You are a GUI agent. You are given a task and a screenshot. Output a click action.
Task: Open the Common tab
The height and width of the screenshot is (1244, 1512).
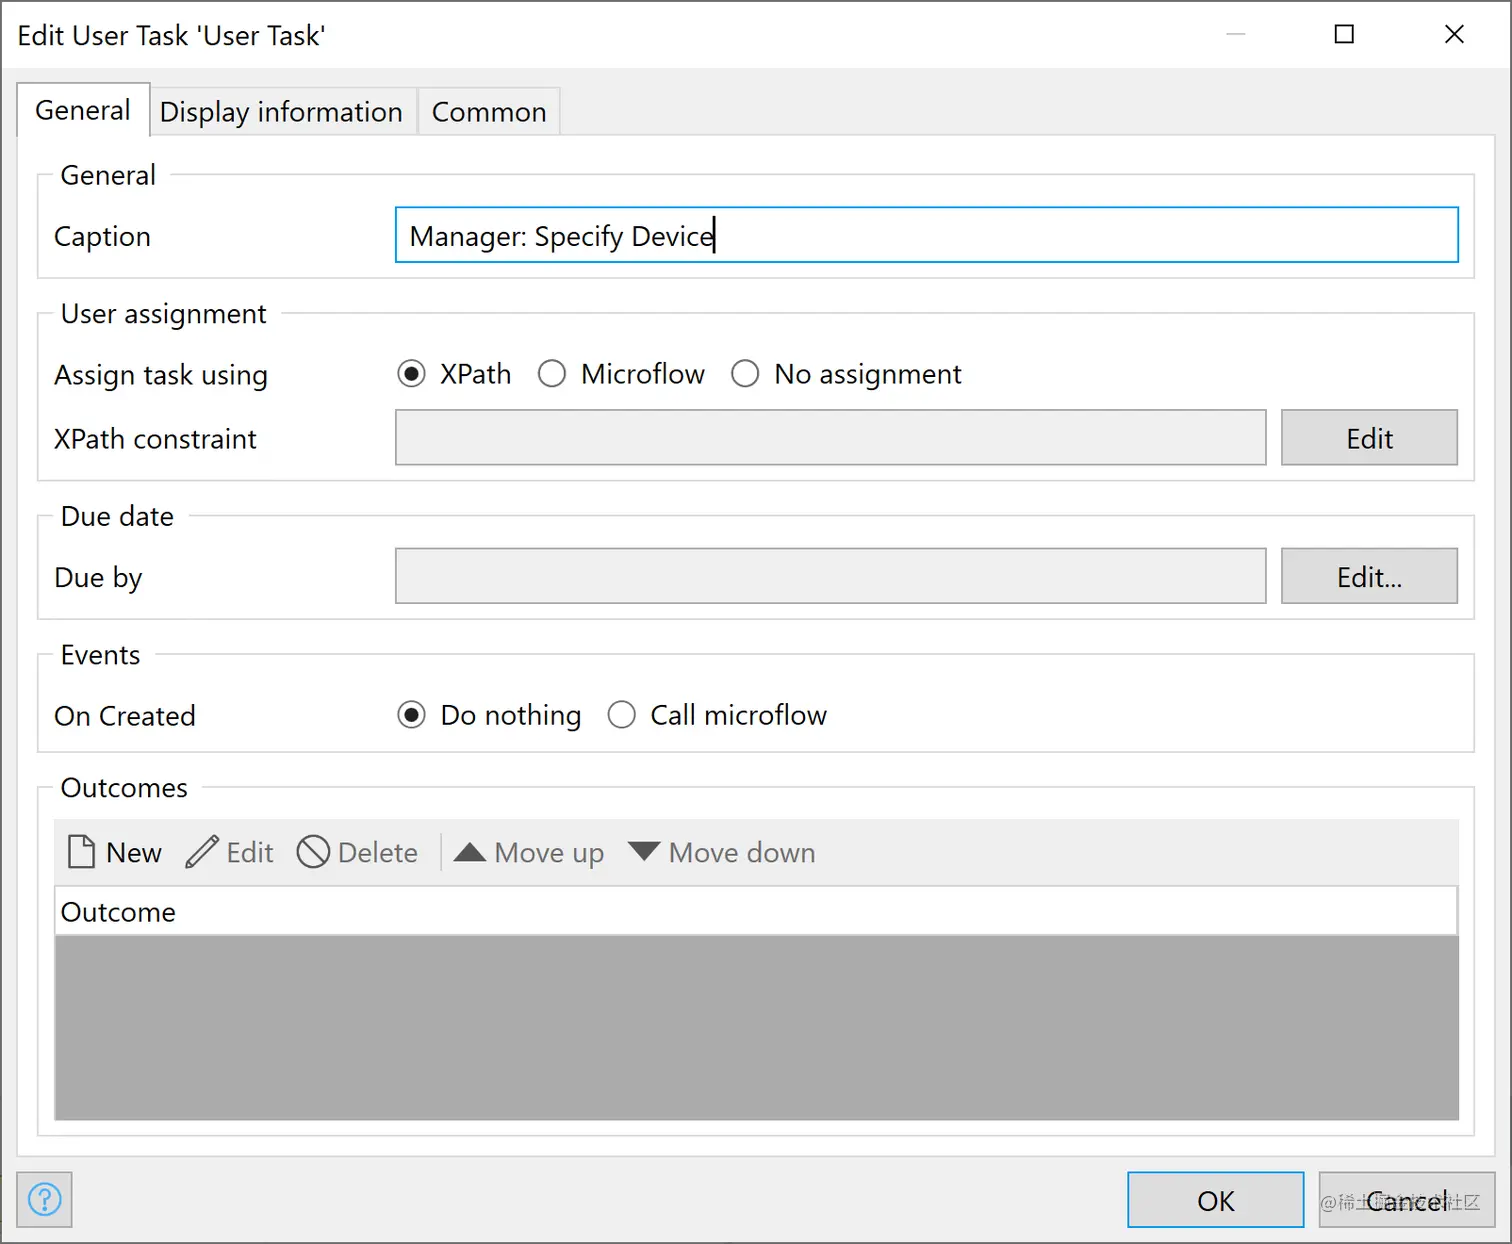coord(489,112)
